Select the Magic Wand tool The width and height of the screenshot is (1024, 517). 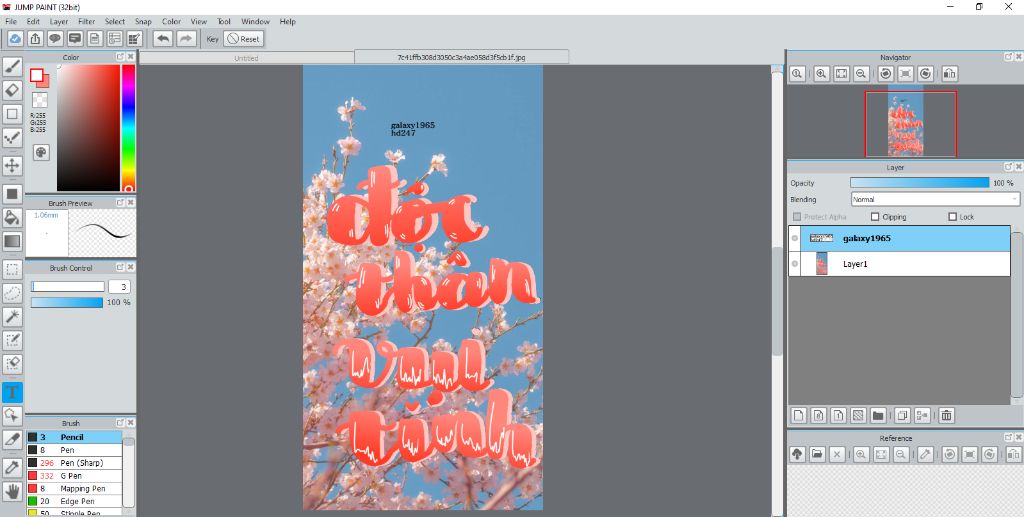point(12,317)
